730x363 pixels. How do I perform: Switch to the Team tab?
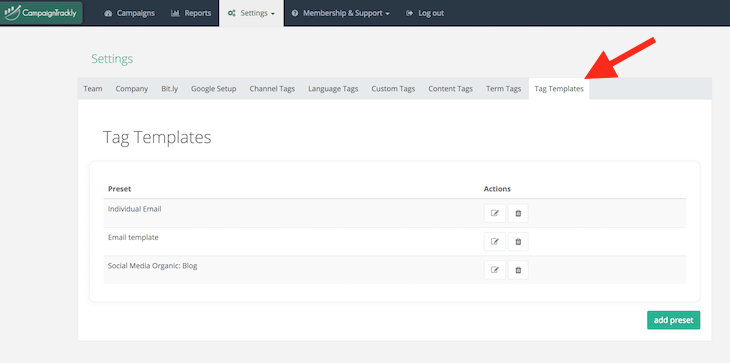click(x=93, y=88)
